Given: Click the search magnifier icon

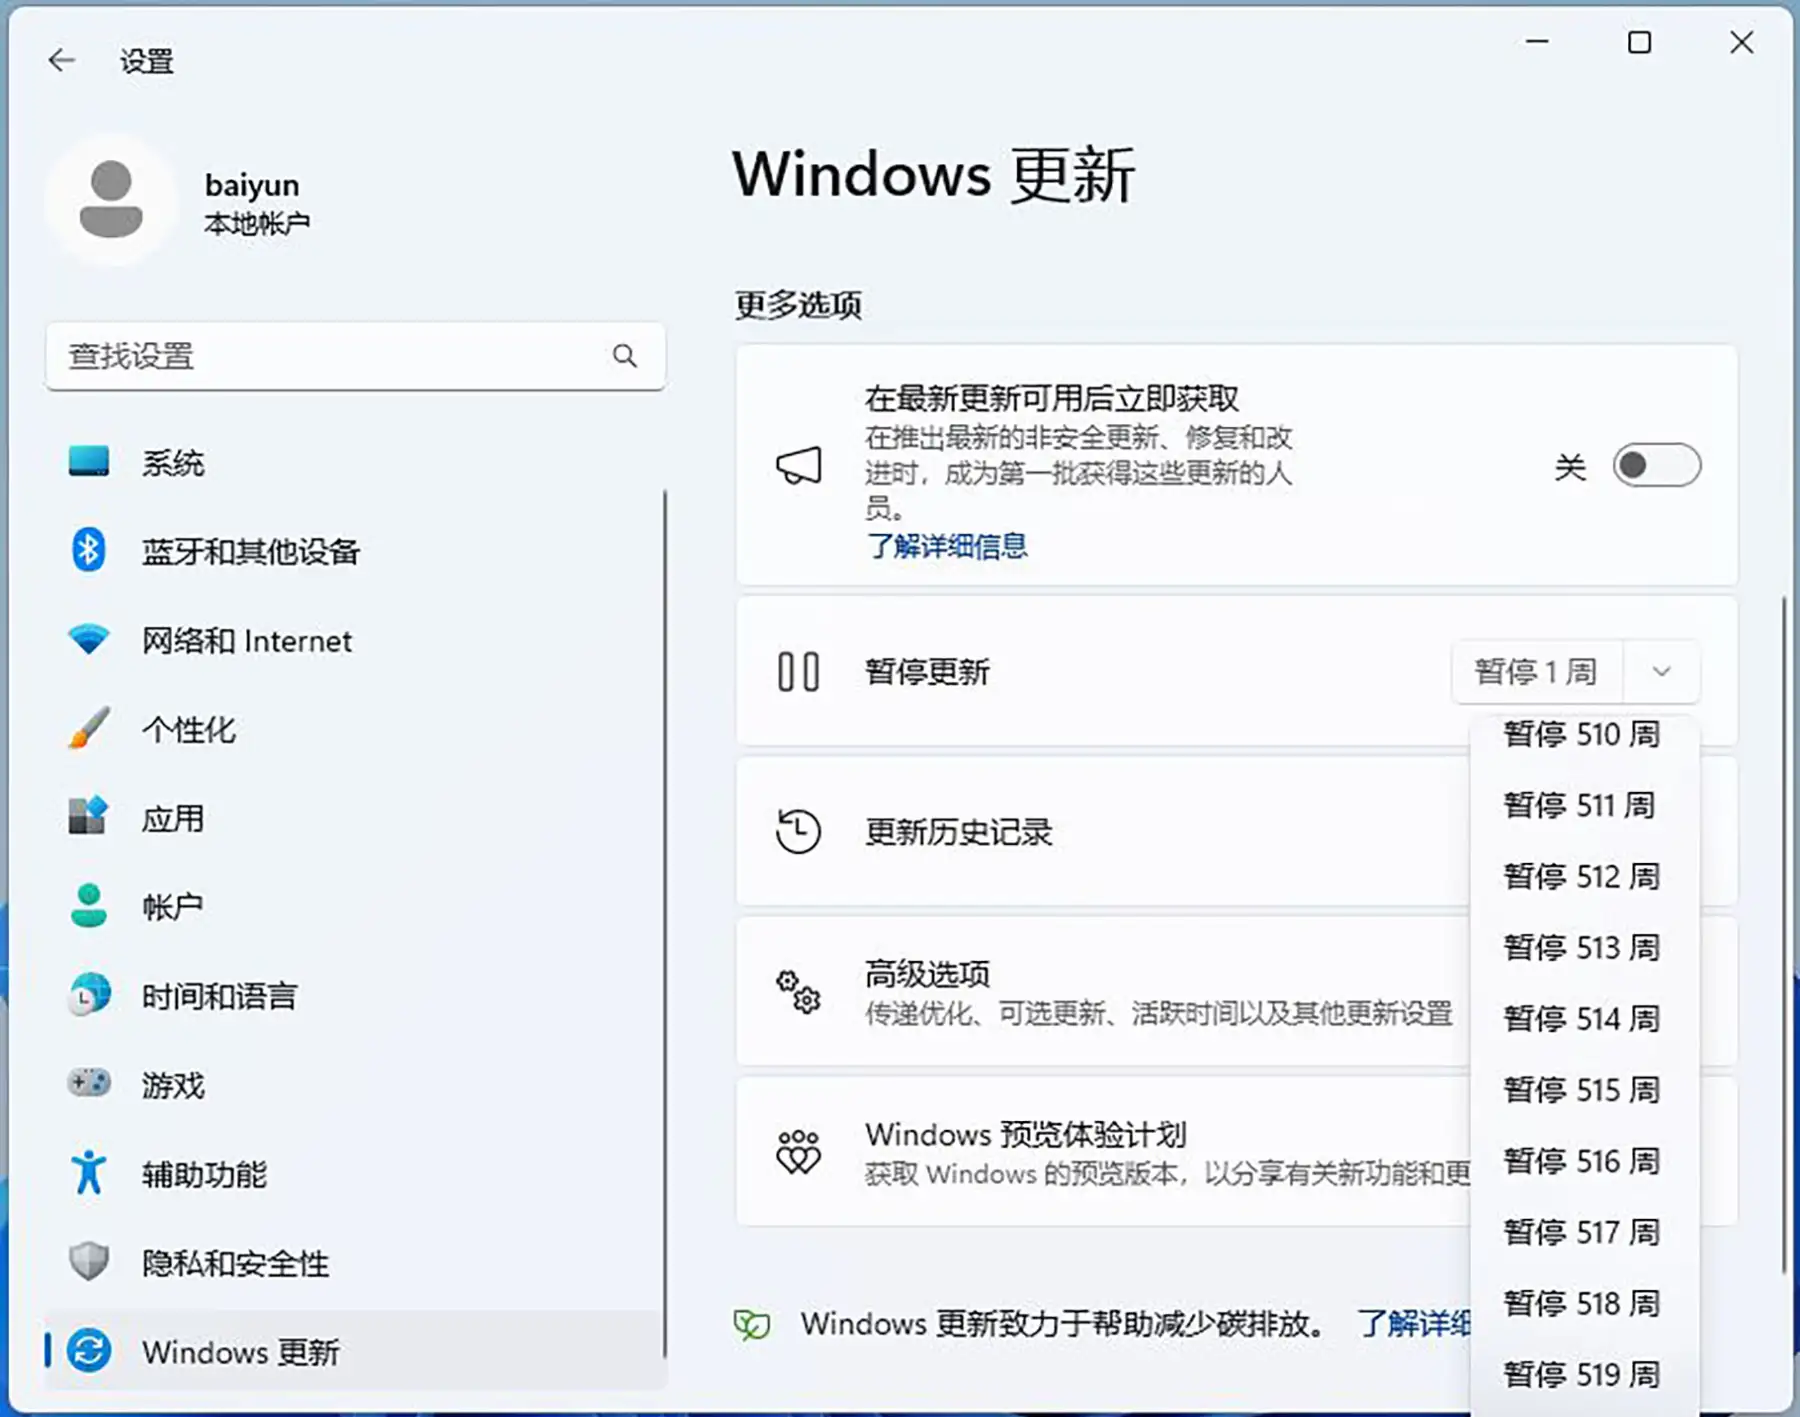Looking at the screenshot, I should 625,356.
